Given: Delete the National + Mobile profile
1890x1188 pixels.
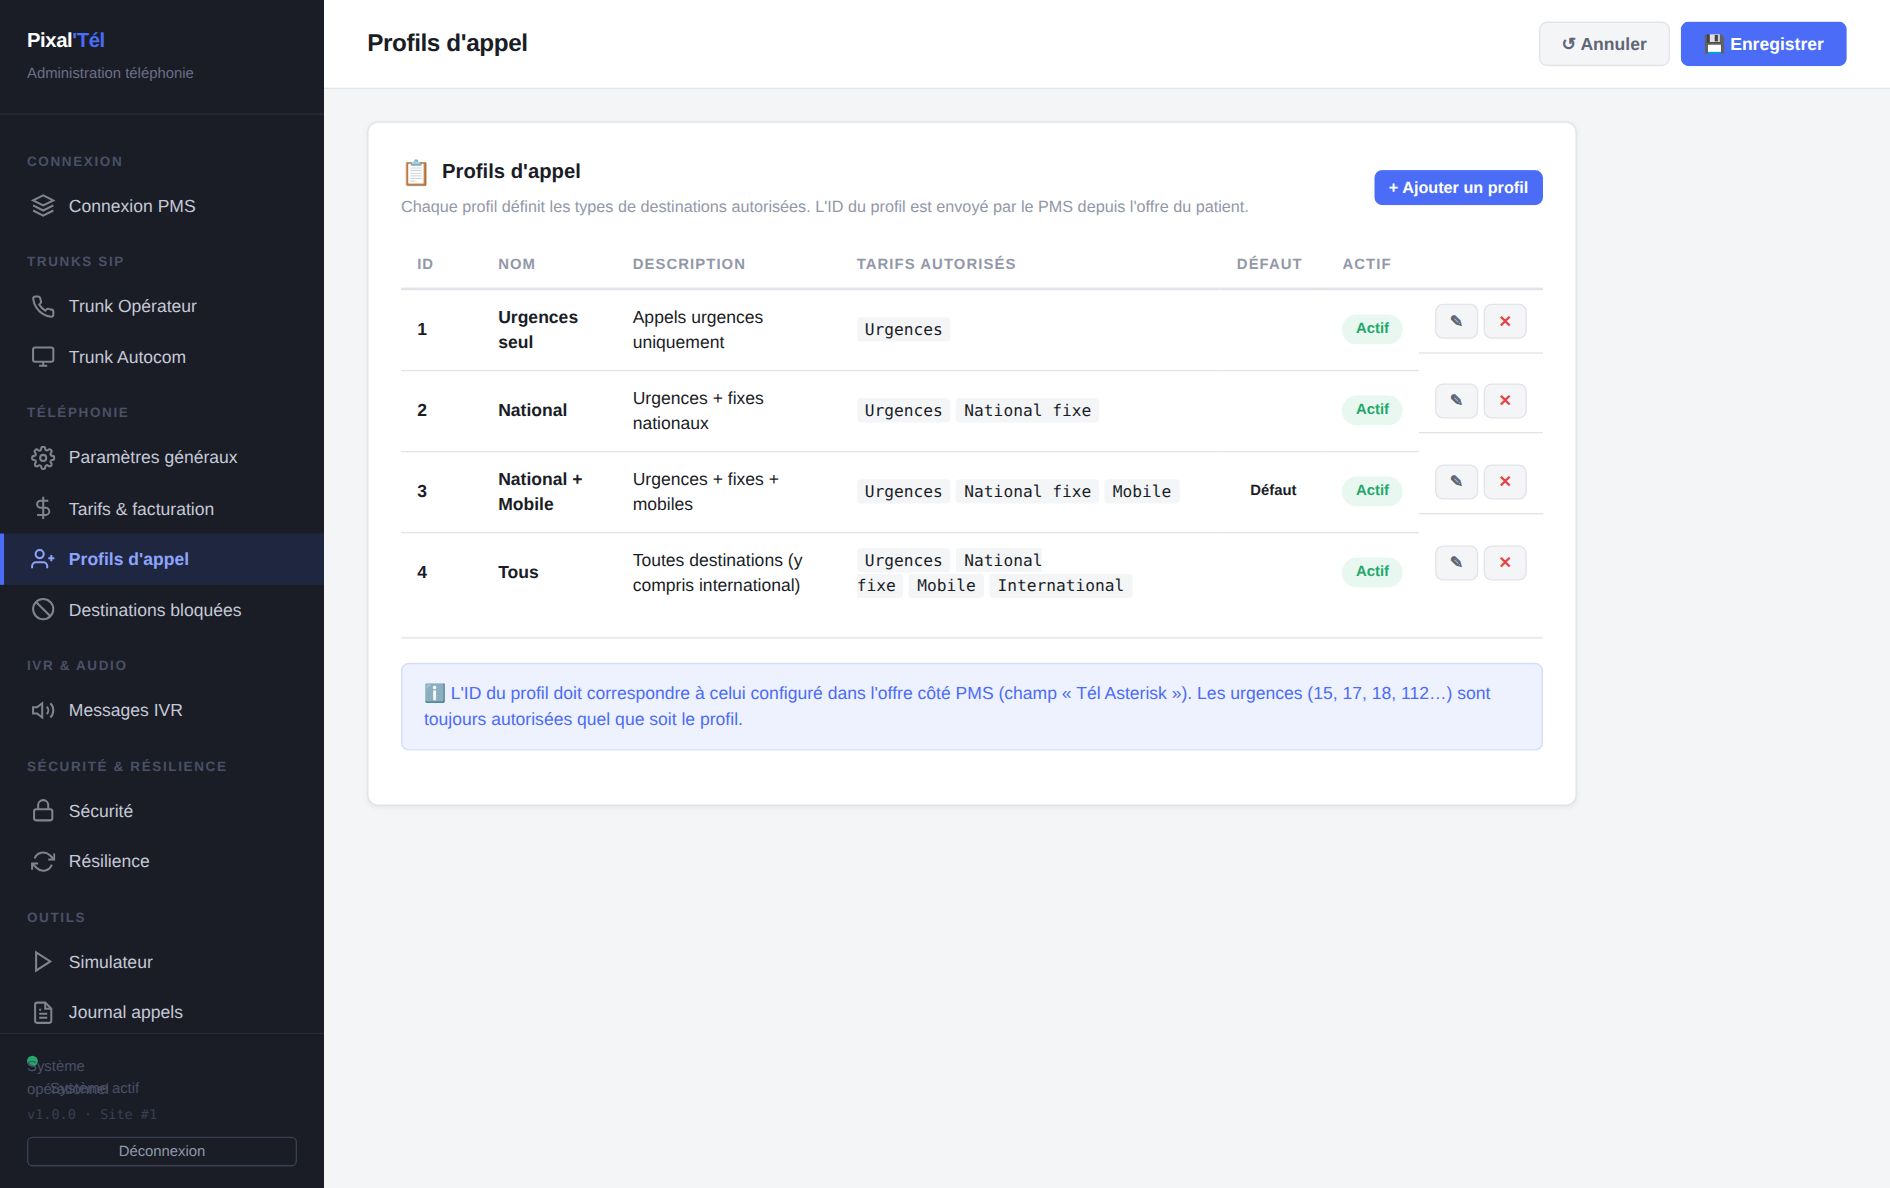Looking at the screenshot, I should [x=1505, y=481].
